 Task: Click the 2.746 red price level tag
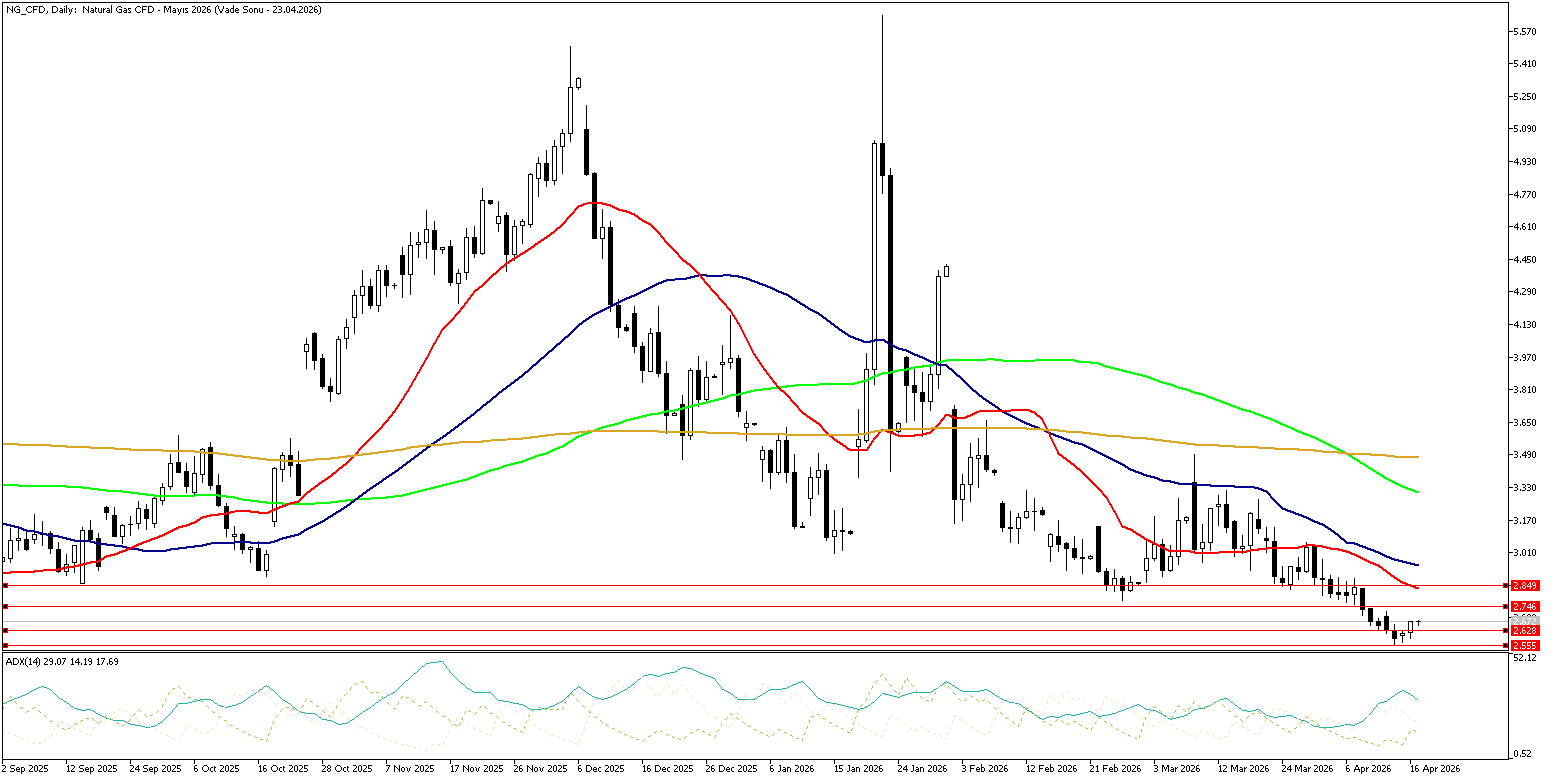pyautogui.click(x=1524, y=607)
